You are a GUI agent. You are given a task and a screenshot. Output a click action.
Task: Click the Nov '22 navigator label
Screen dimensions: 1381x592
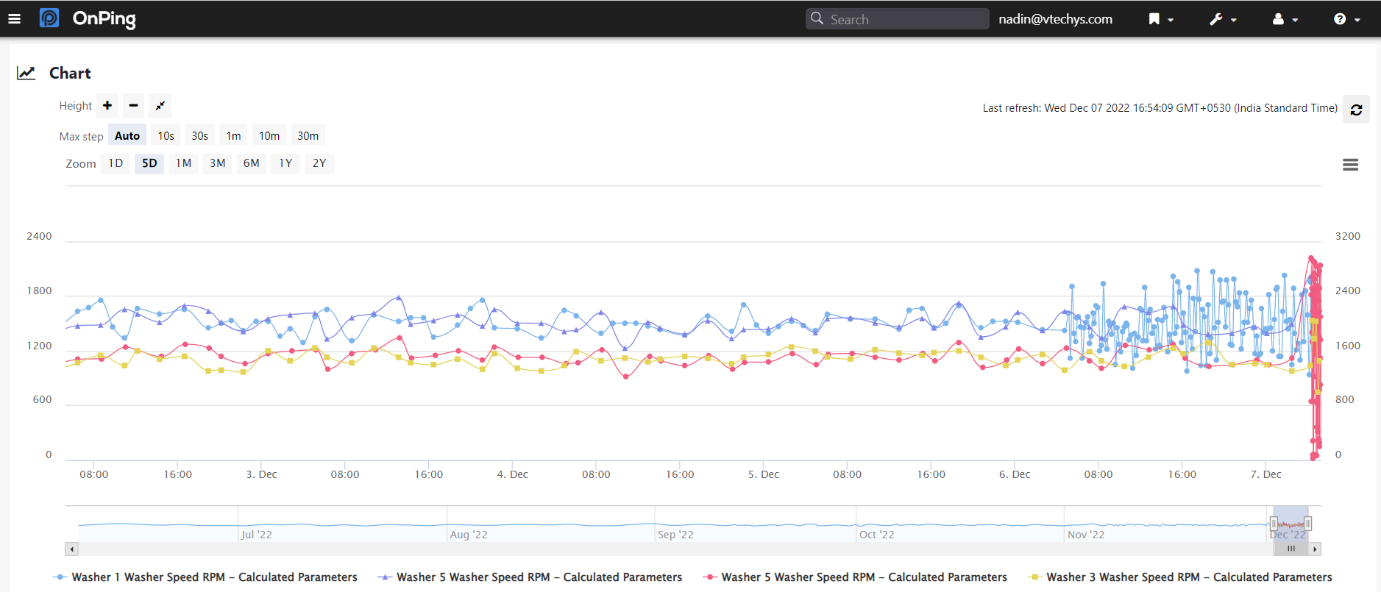coord(1086,535)
